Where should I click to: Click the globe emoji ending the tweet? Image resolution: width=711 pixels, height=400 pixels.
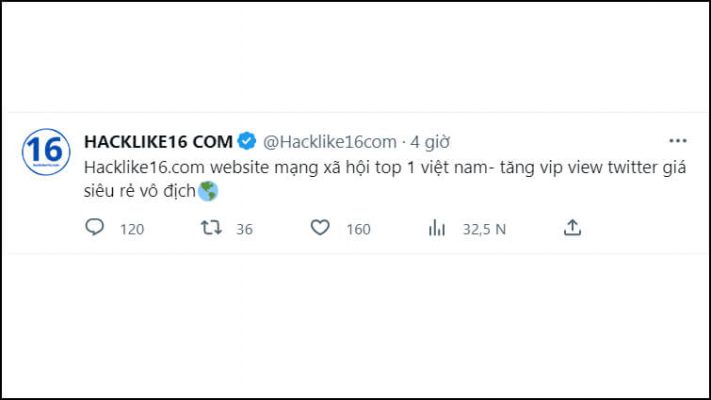coord(208,190)
